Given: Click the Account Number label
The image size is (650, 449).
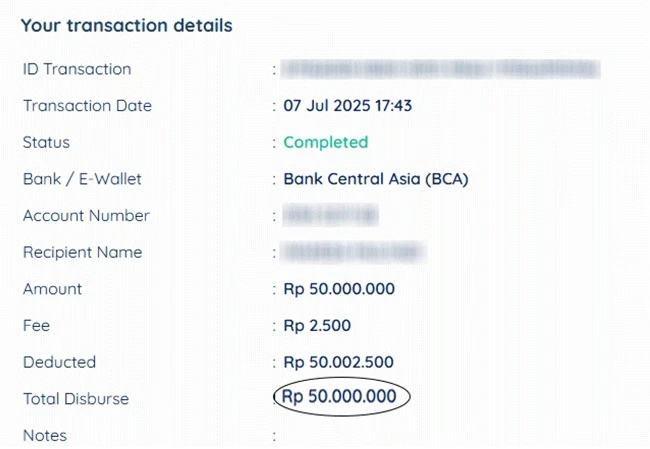Looking at the screenshot, I should [86, 216].
